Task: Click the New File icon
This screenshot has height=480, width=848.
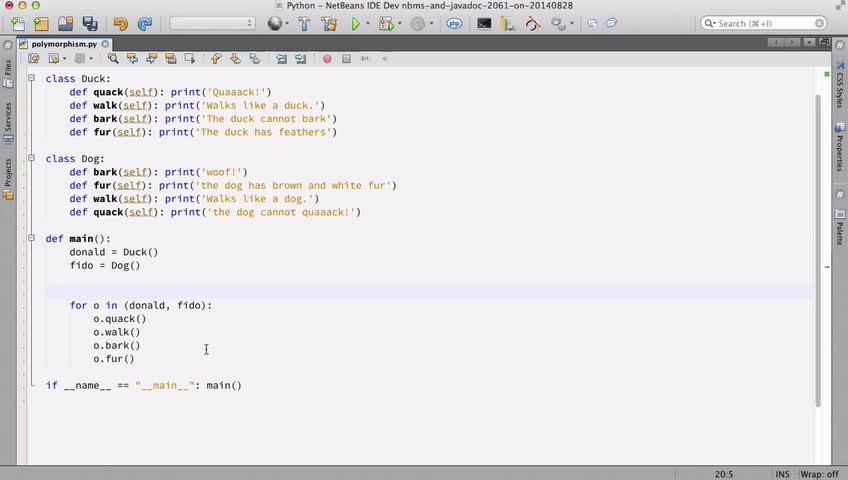Action: [x=17, y=24]
